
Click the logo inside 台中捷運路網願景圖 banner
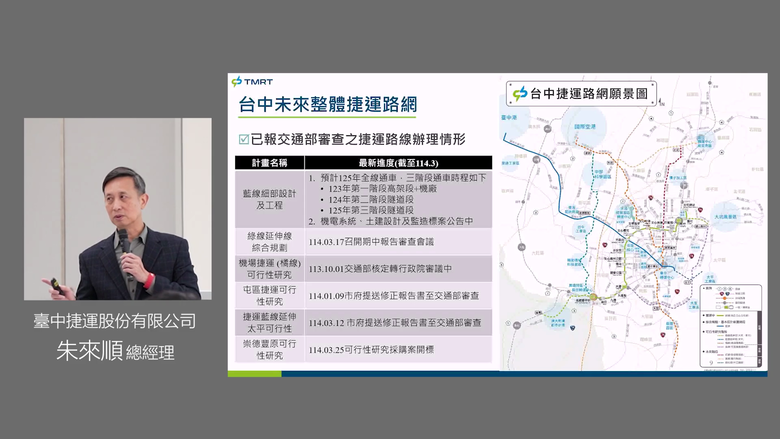[x=520, y=93]
